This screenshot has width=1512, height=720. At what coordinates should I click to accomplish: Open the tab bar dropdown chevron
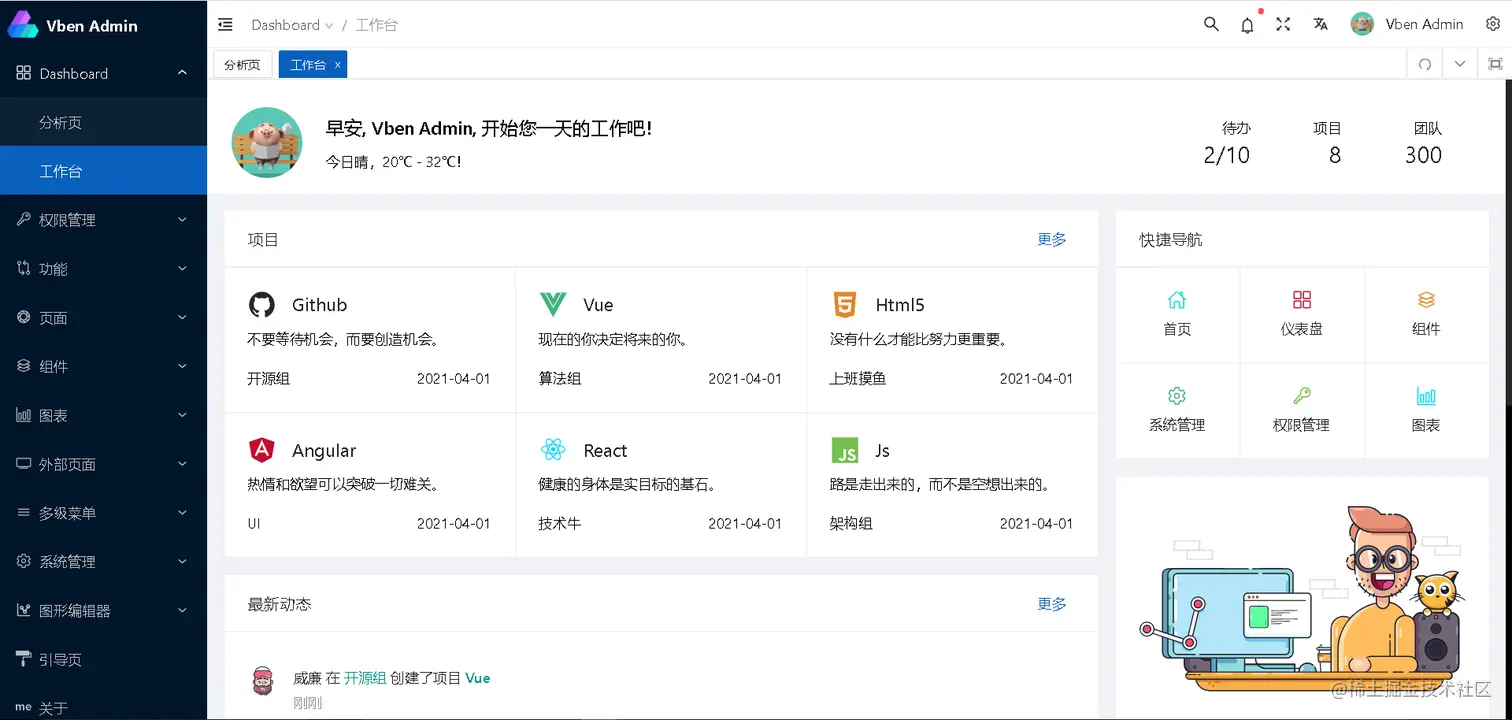pyautogui.click(x=1460, y=64)
